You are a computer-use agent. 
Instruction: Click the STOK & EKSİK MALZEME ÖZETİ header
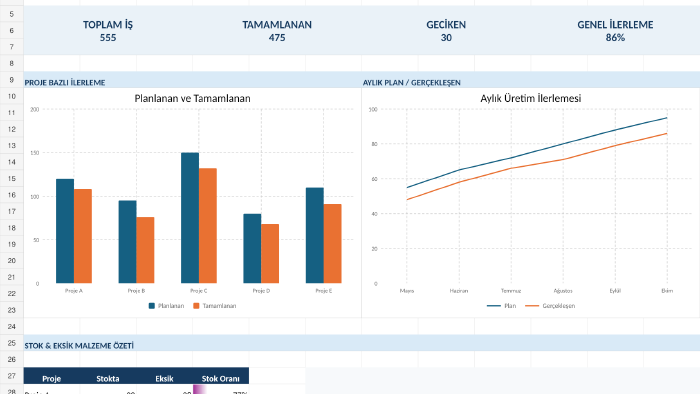[x=79, y=346]
